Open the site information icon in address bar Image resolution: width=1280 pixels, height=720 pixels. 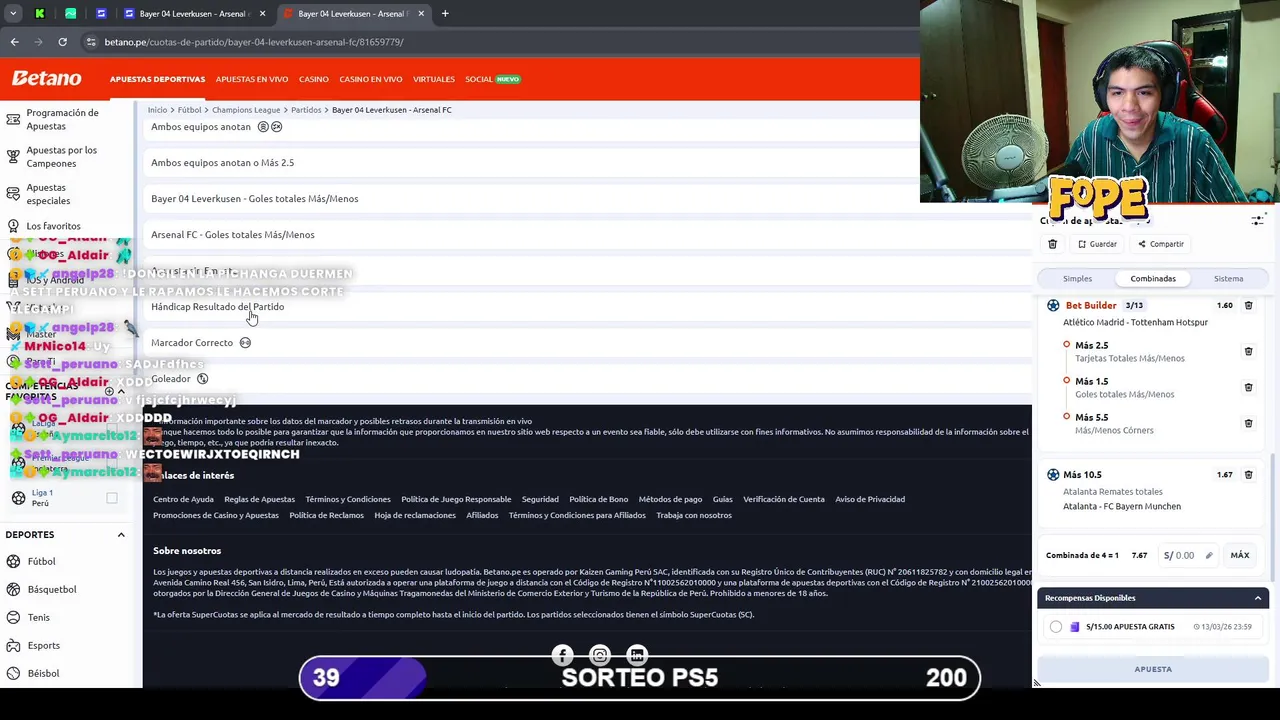point(91,42)
